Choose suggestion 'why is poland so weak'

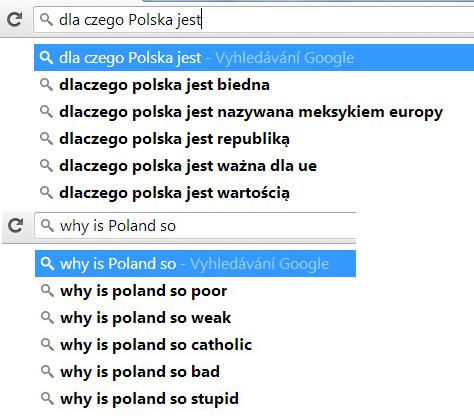pyautogui.click(x=195, y=318)
